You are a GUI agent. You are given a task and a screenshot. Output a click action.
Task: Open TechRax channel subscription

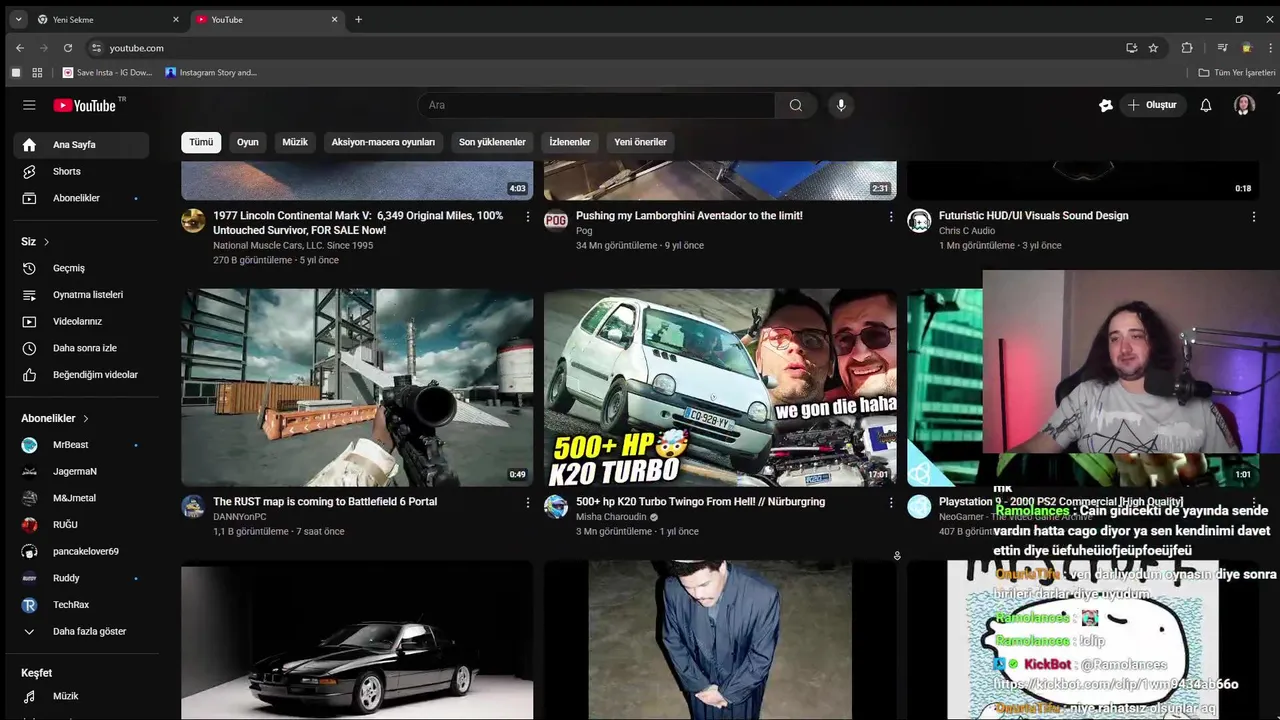click(81, 605)
